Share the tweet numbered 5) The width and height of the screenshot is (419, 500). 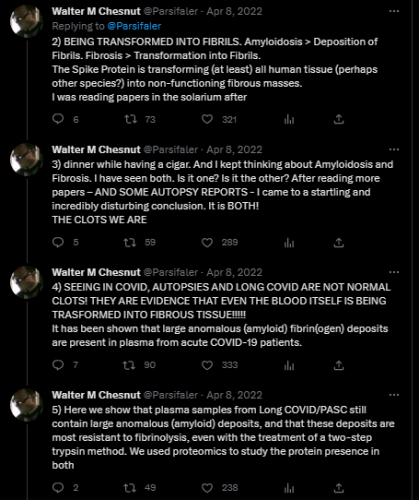339,488
